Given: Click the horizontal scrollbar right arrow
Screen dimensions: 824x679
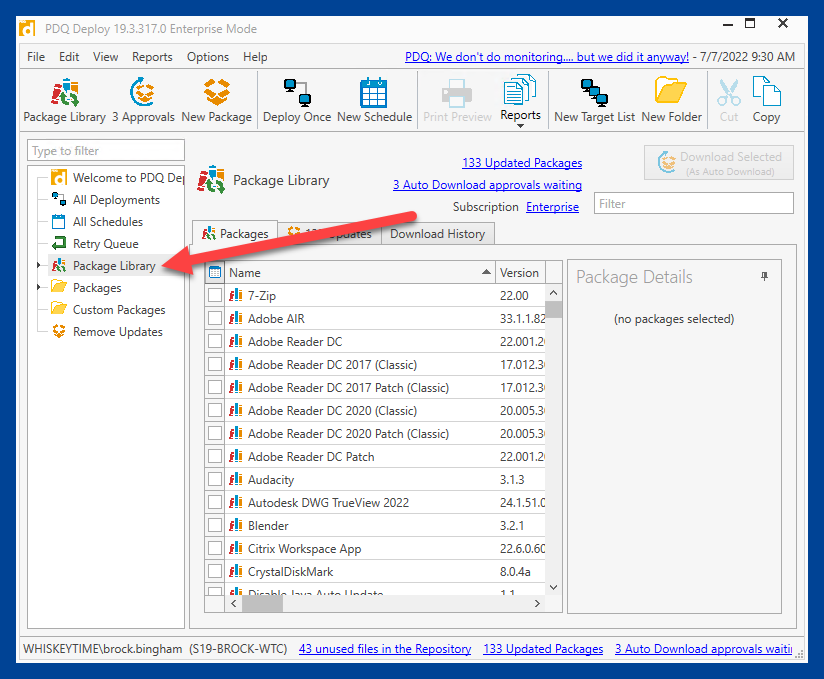Looking at the screenshot, I should coord(537,603).
